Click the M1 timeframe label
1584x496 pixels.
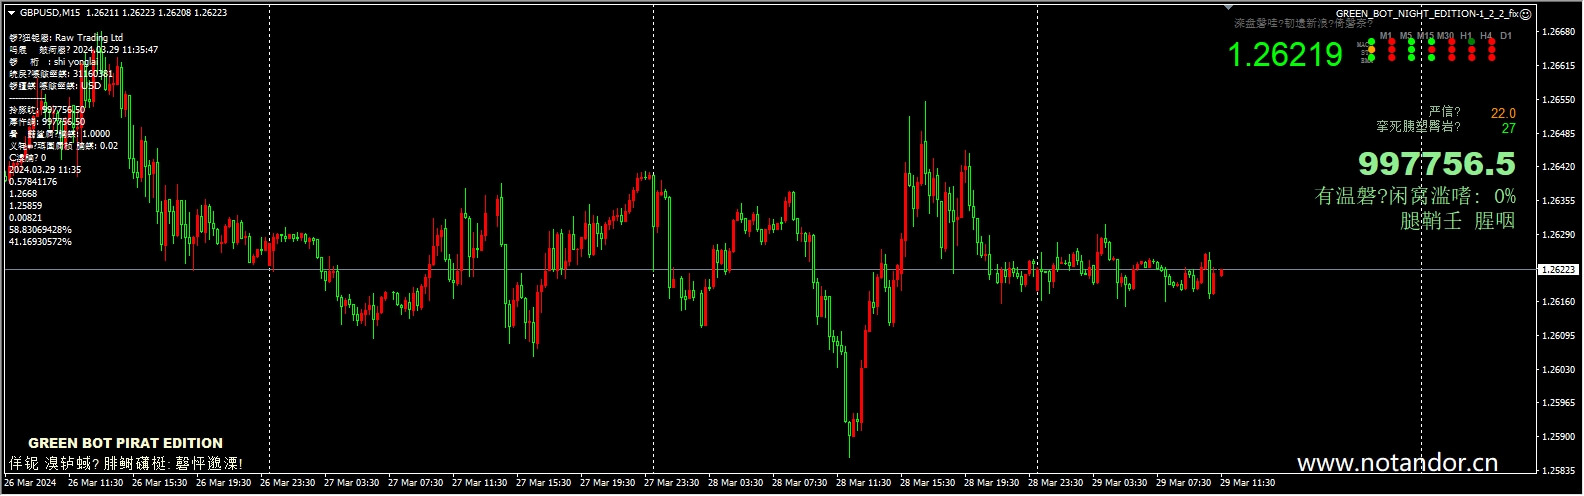click(1386, 36)
